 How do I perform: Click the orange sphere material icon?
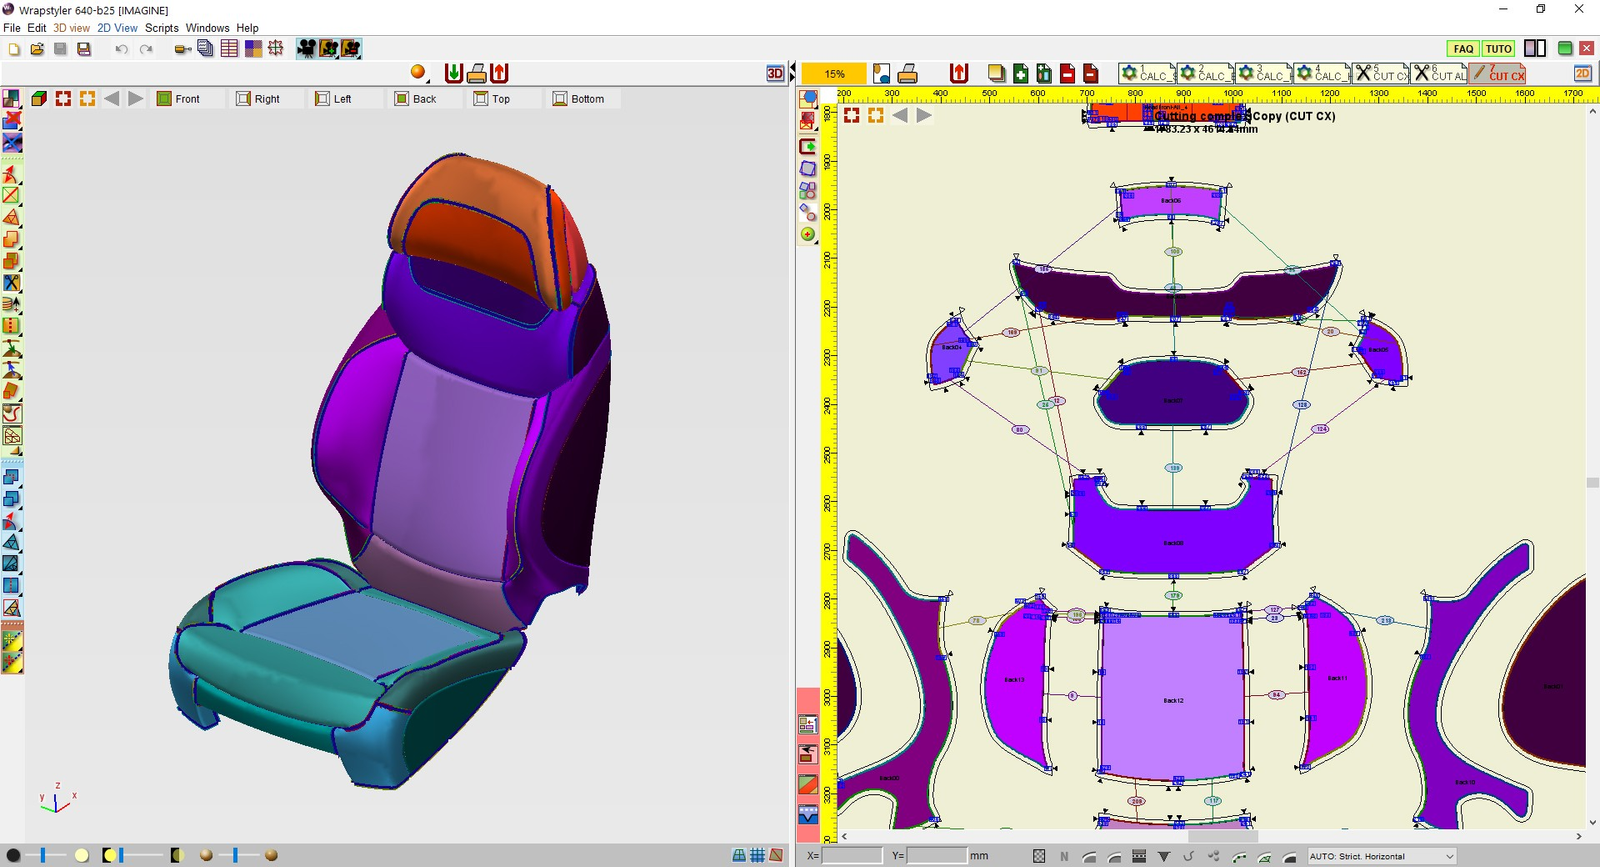coord(418,72)
